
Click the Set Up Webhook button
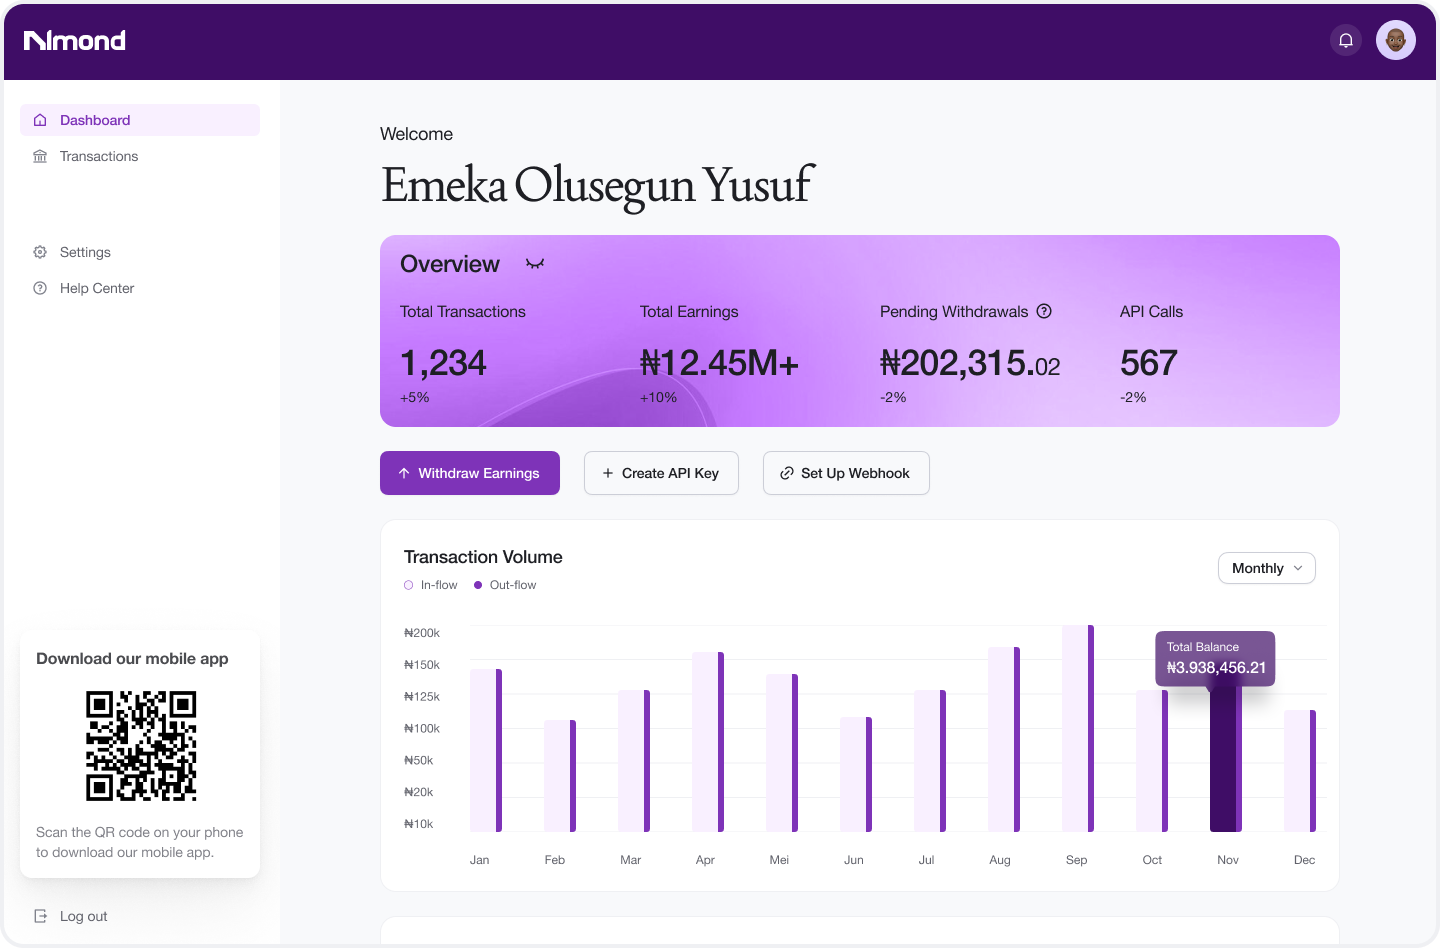[846, 473]
